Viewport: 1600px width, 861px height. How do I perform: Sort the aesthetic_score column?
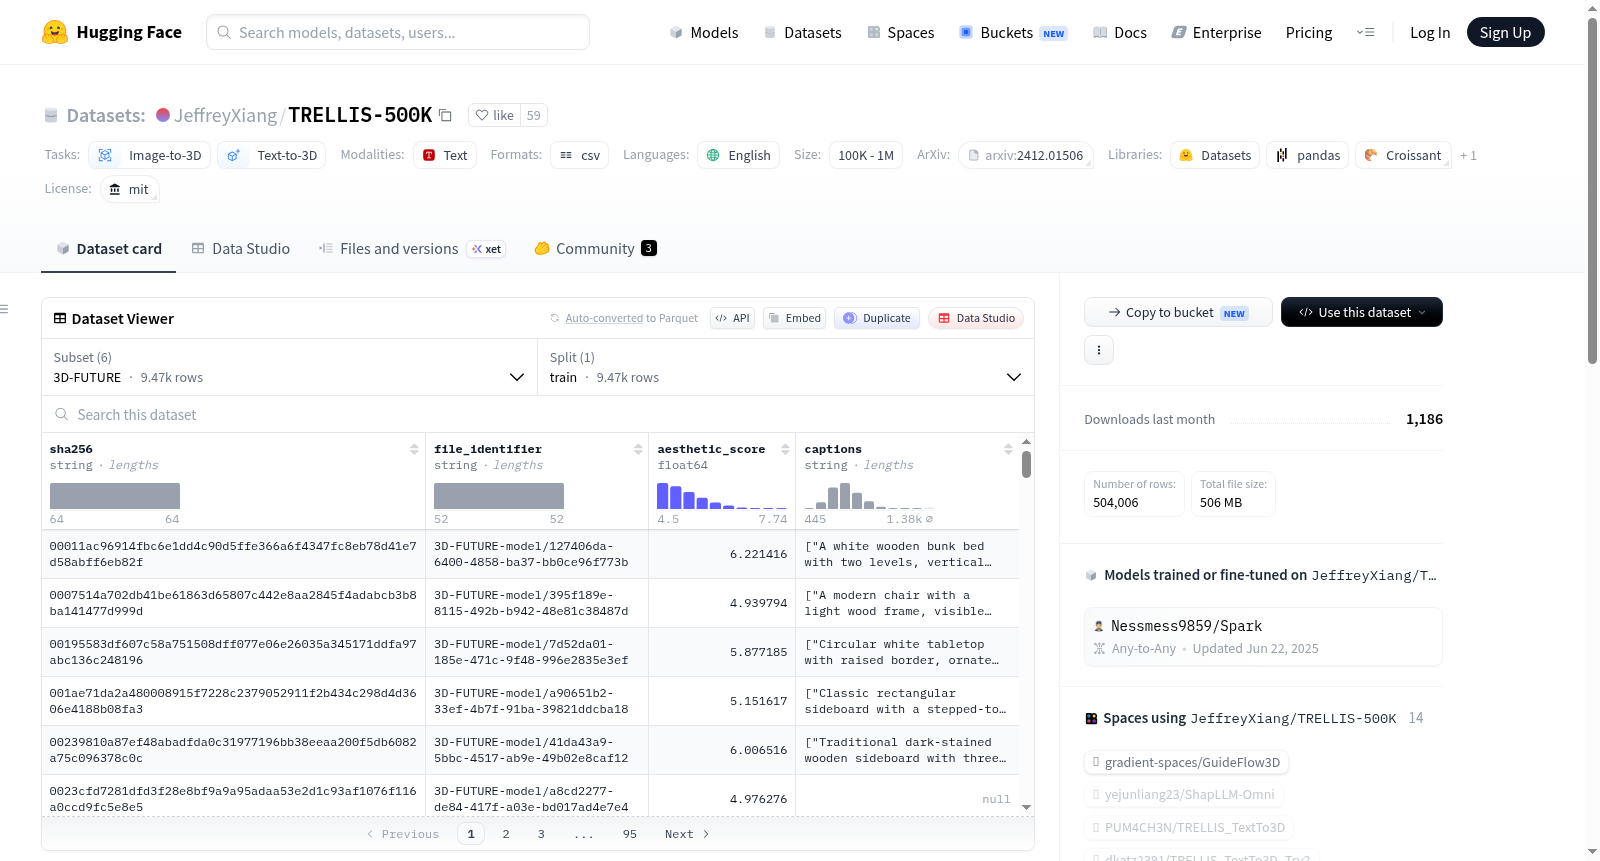pyautogui.click(x=785, y=449)
